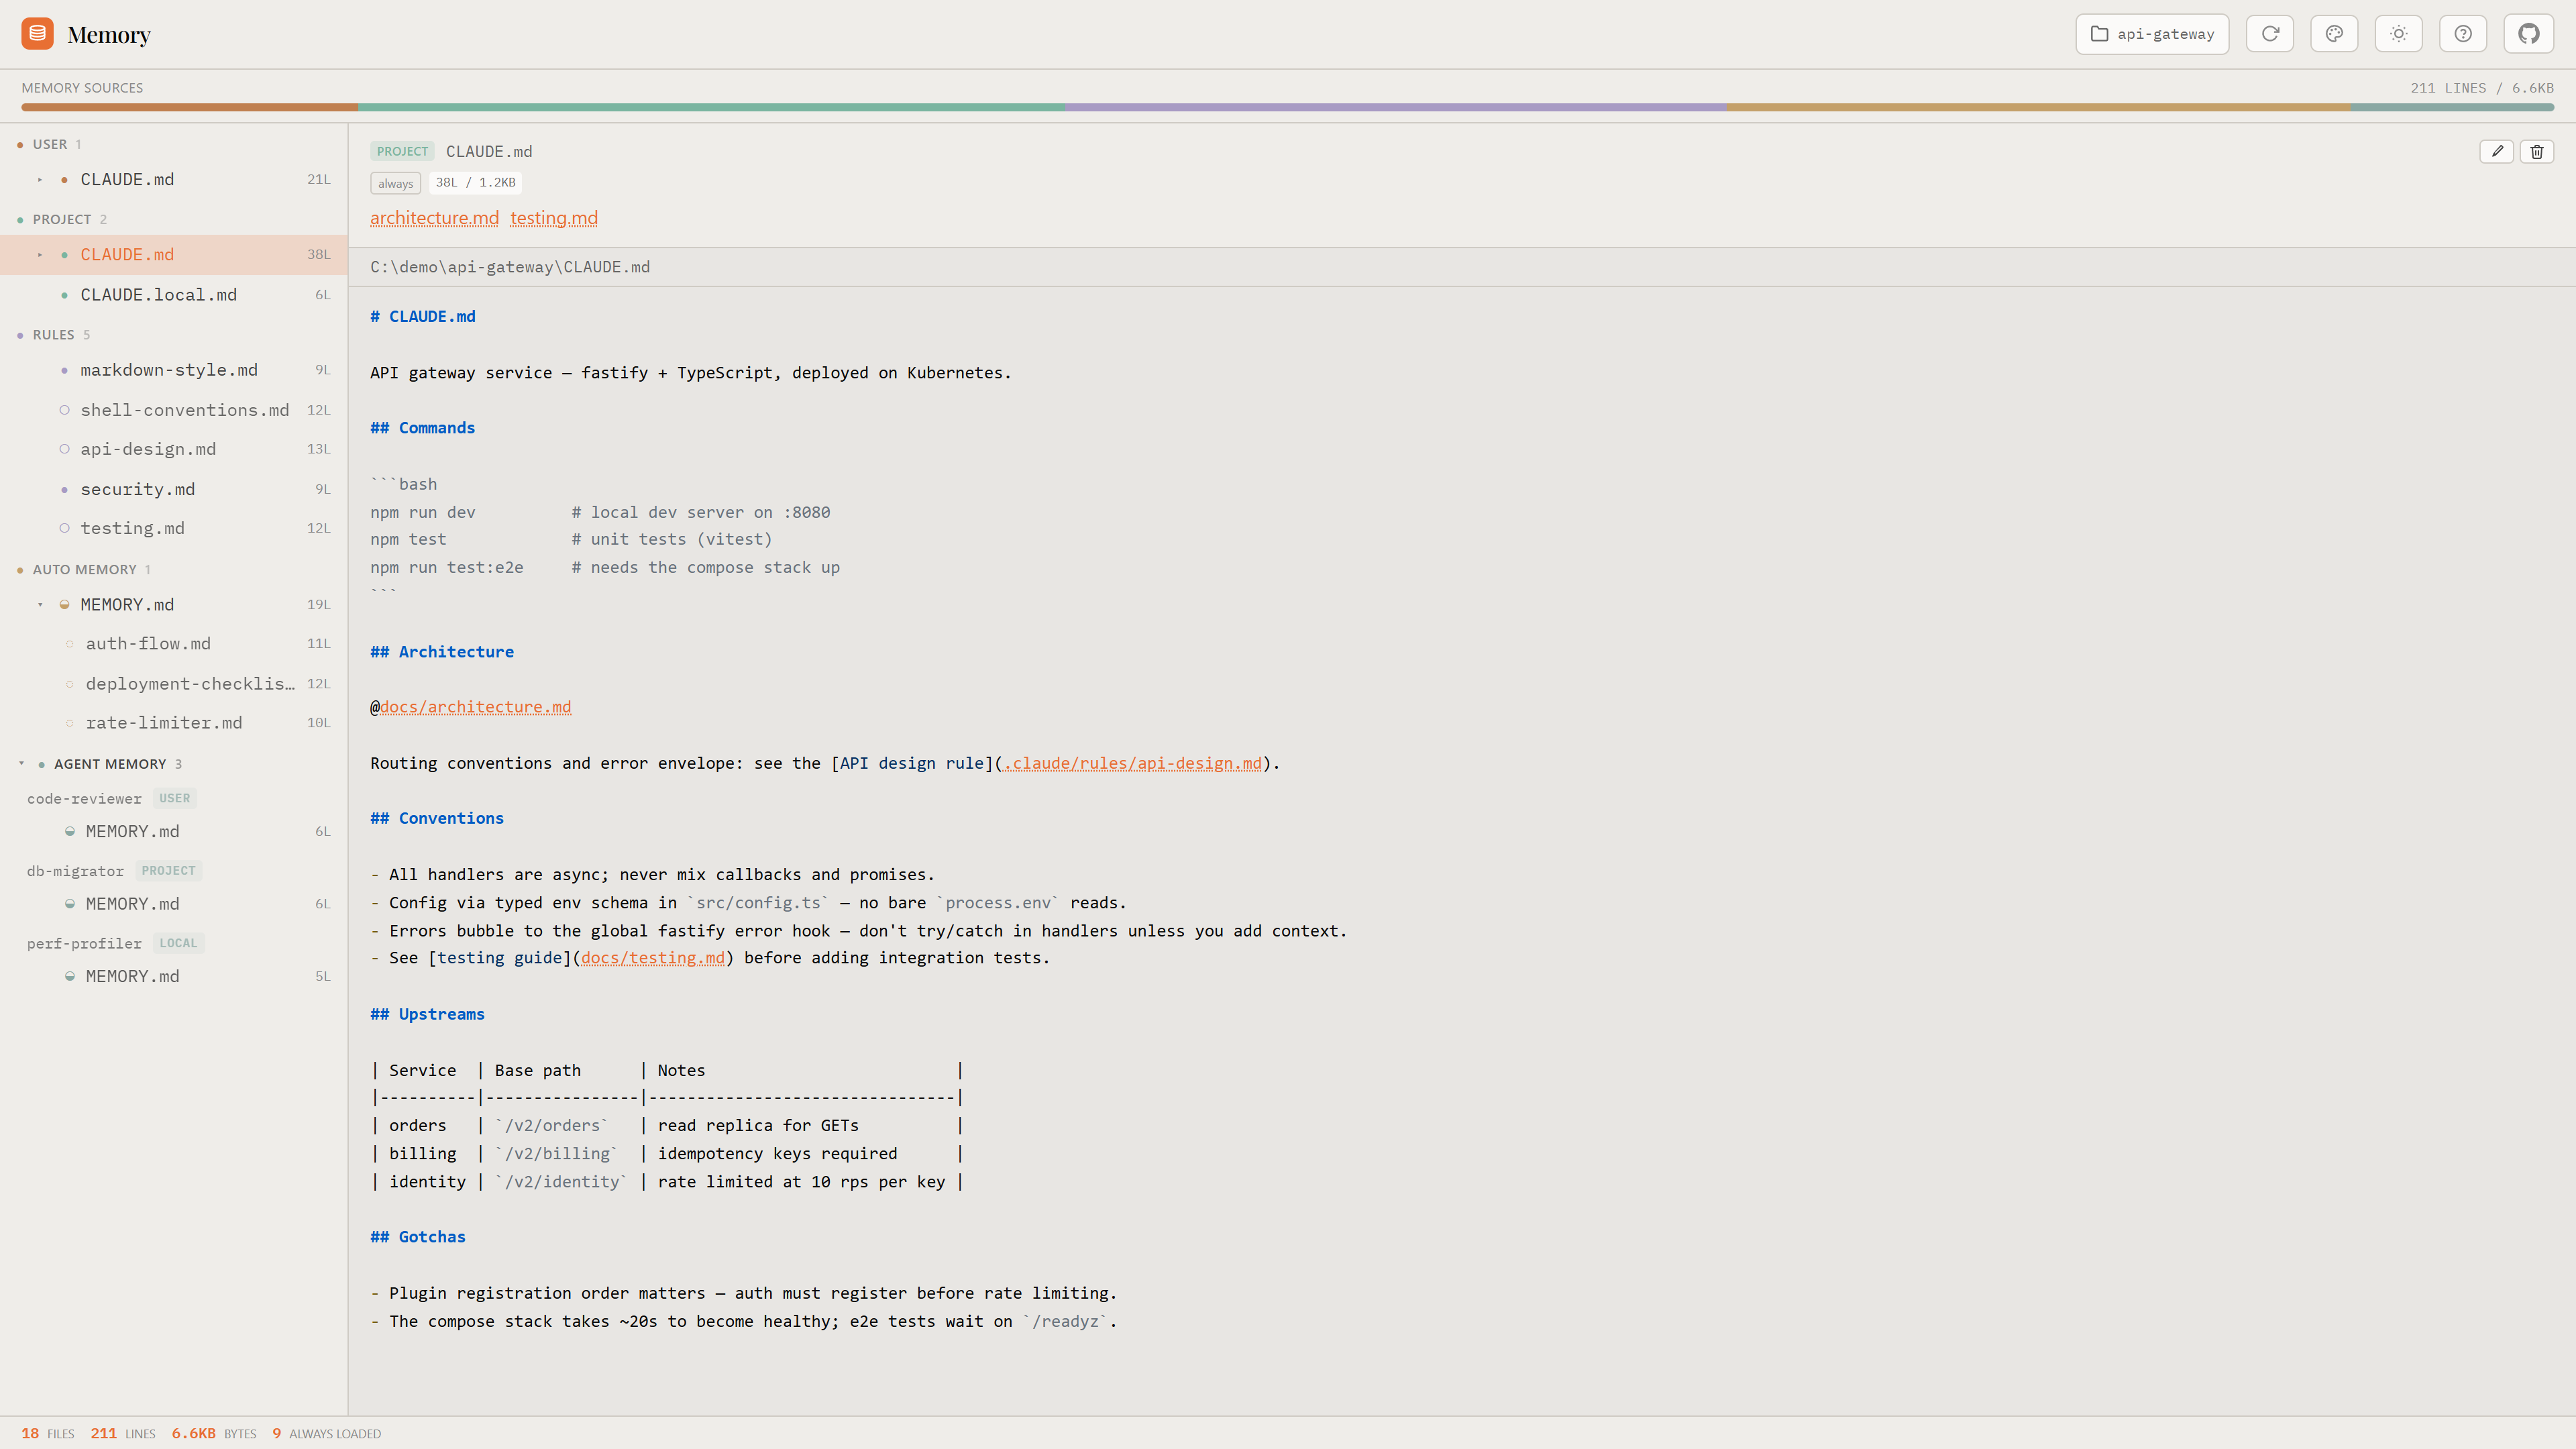Click the RULES section header
The height and width of the screenshot is (1449, 2576).
[54, 335]
